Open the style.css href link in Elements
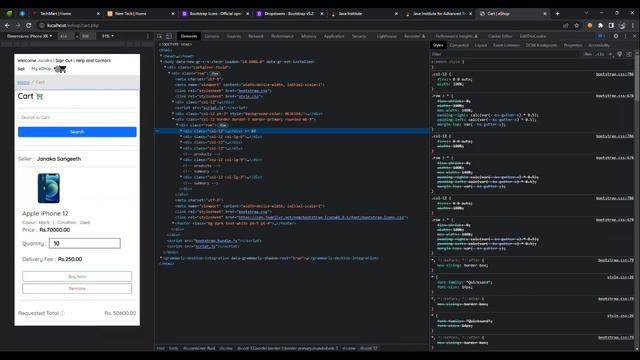Screen dimensions: 640x360 (249, 96)
